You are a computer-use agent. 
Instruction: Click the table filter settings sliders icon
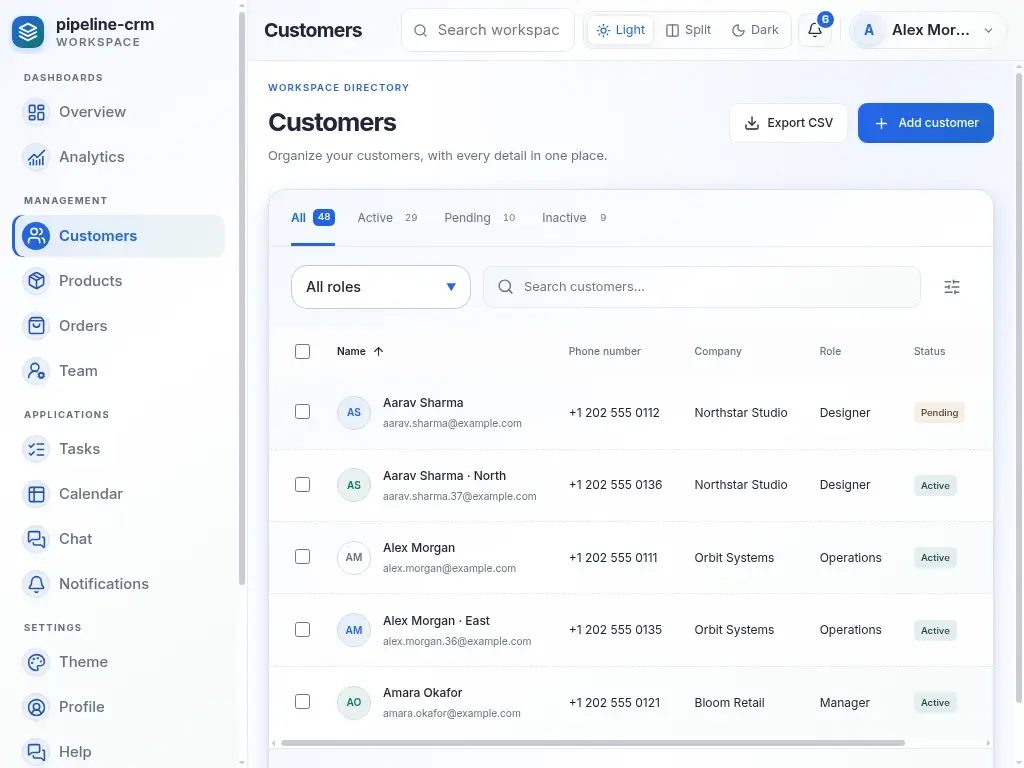(x=952, y=287)
